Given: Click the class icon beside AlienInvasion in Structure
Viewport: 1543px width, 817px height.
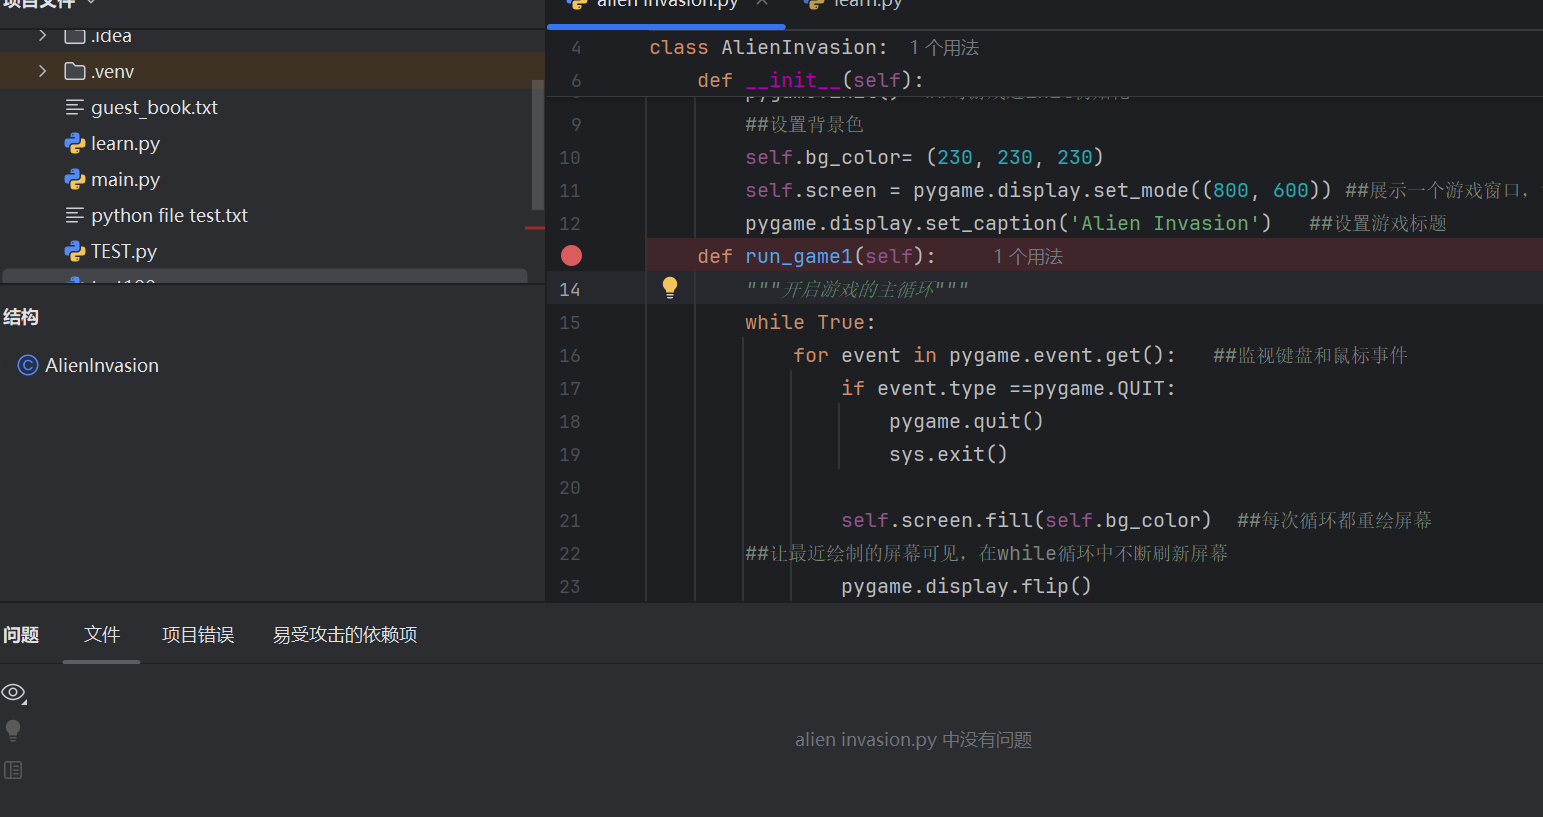Looking at the screenshot, I should (x=27, y=364).
